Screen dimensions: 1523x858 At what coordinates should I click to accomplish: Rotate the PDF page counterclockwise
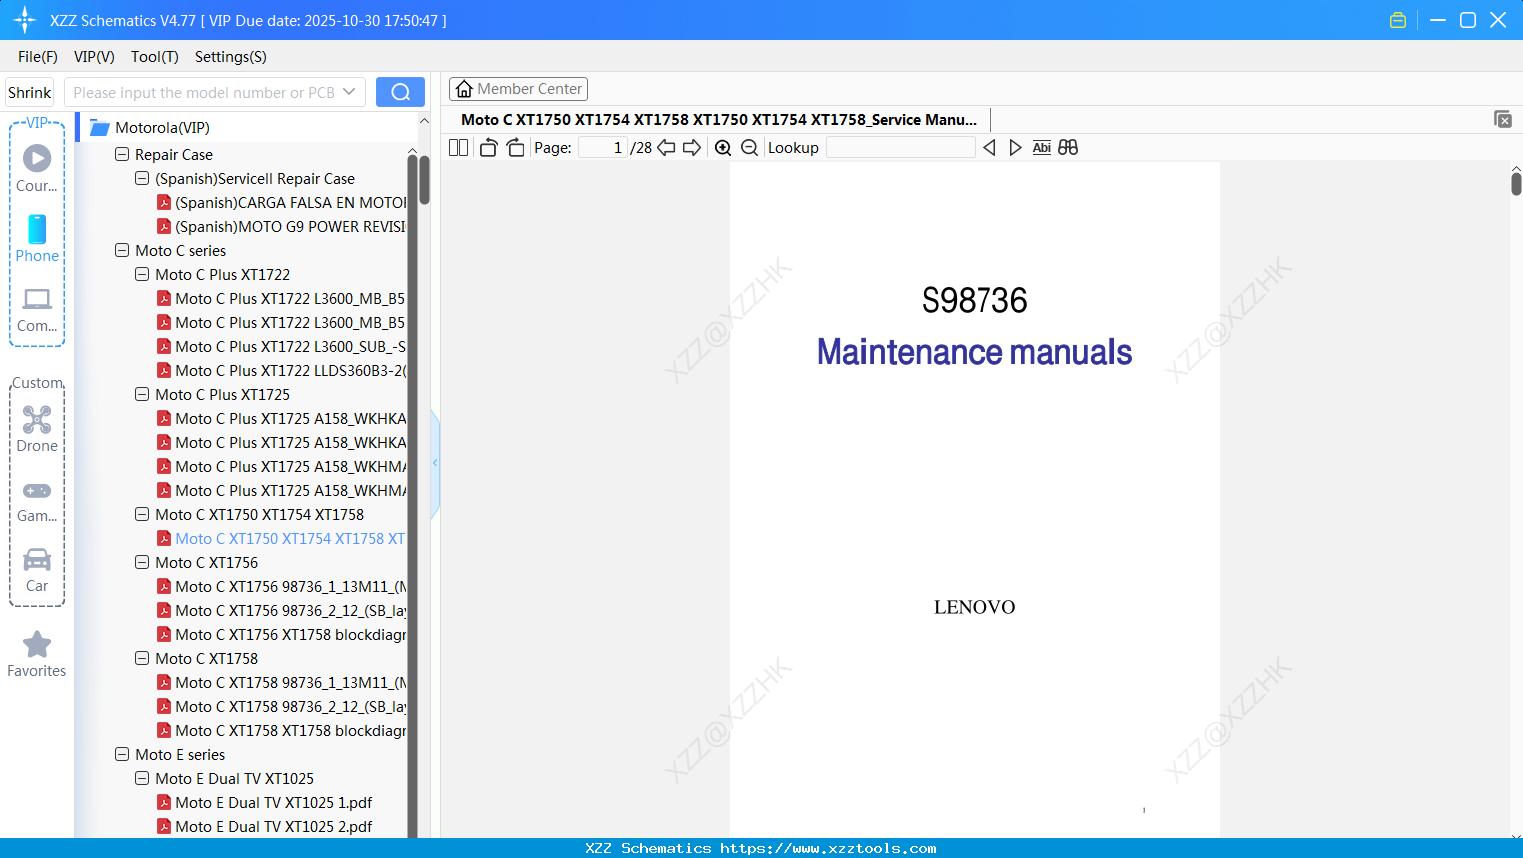(487, 147)
